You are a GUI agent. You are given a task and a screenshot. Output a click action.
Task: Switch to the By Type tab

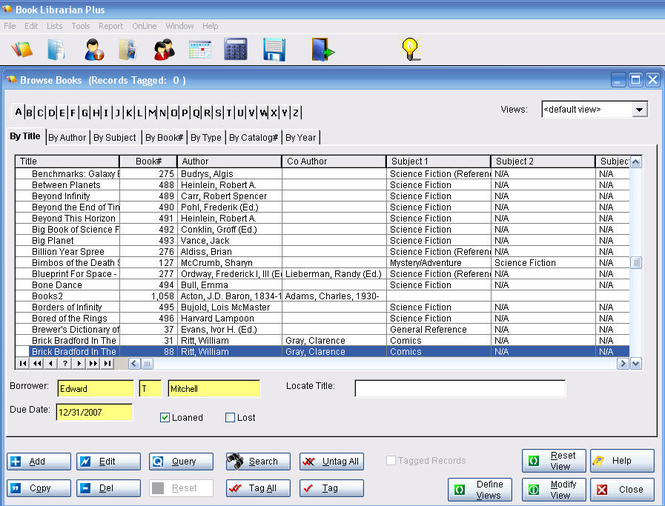point(206,137)
